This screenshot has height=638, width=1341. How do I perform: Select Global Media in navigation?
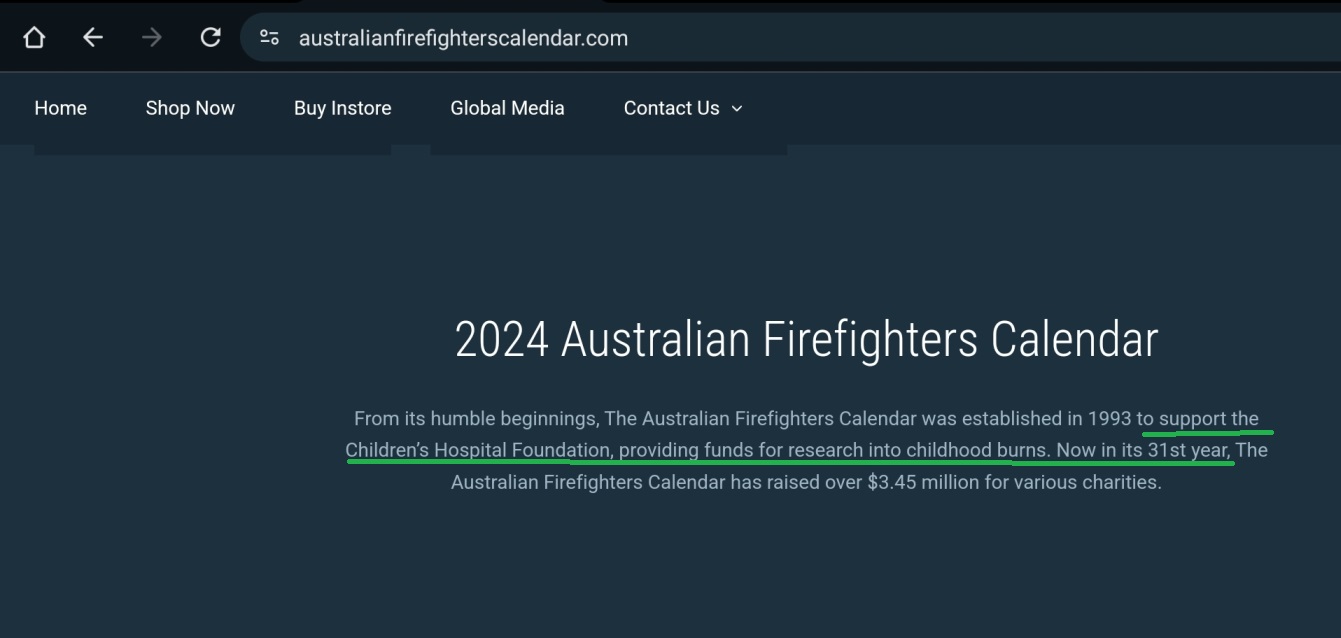(507, 108)
